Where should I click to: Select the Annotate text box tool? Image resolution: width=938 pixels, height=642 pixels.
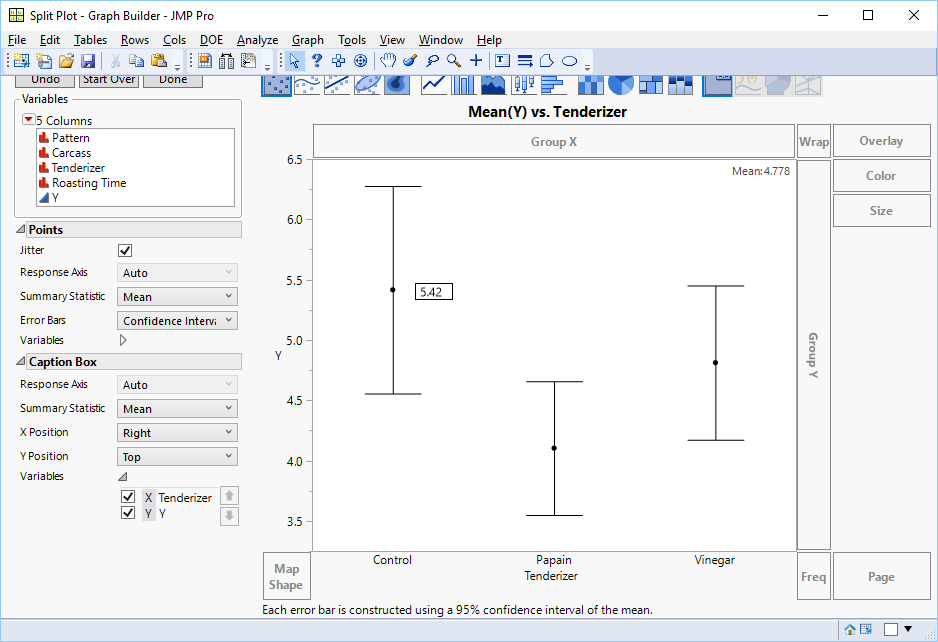(x=502, y=60)
